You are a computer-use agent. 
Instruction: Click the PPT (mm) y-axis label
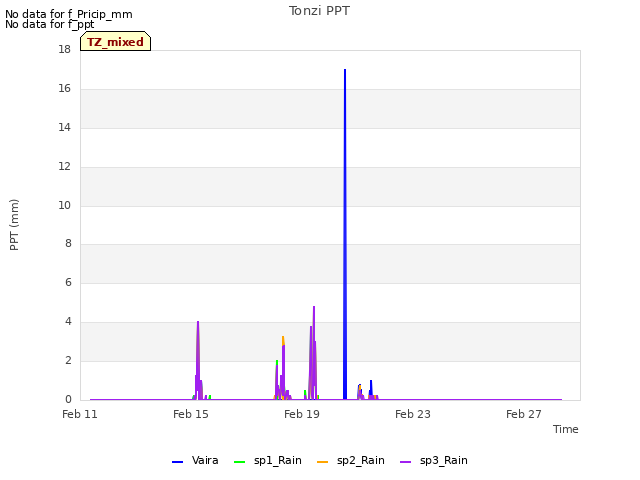click(x=14, y=224)
